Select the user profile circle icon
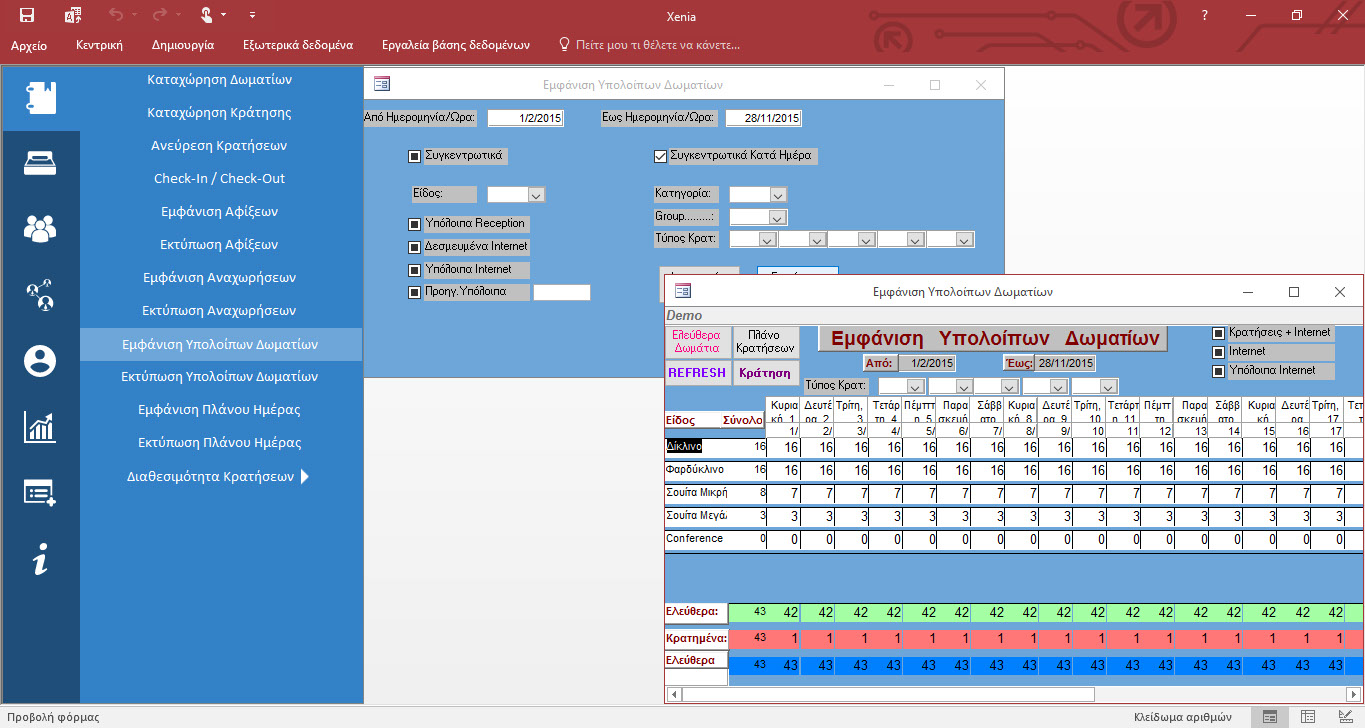 pos(40,360)
